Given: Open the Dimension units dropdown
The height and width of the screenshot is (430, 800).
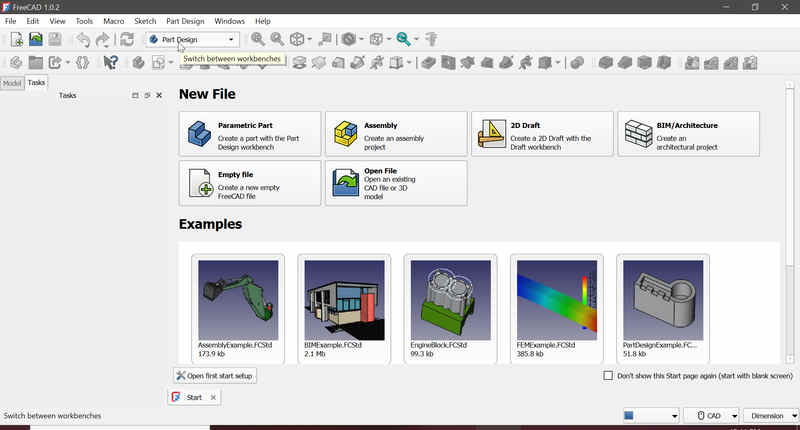Looking at the screenshot, I should (771, 416).
